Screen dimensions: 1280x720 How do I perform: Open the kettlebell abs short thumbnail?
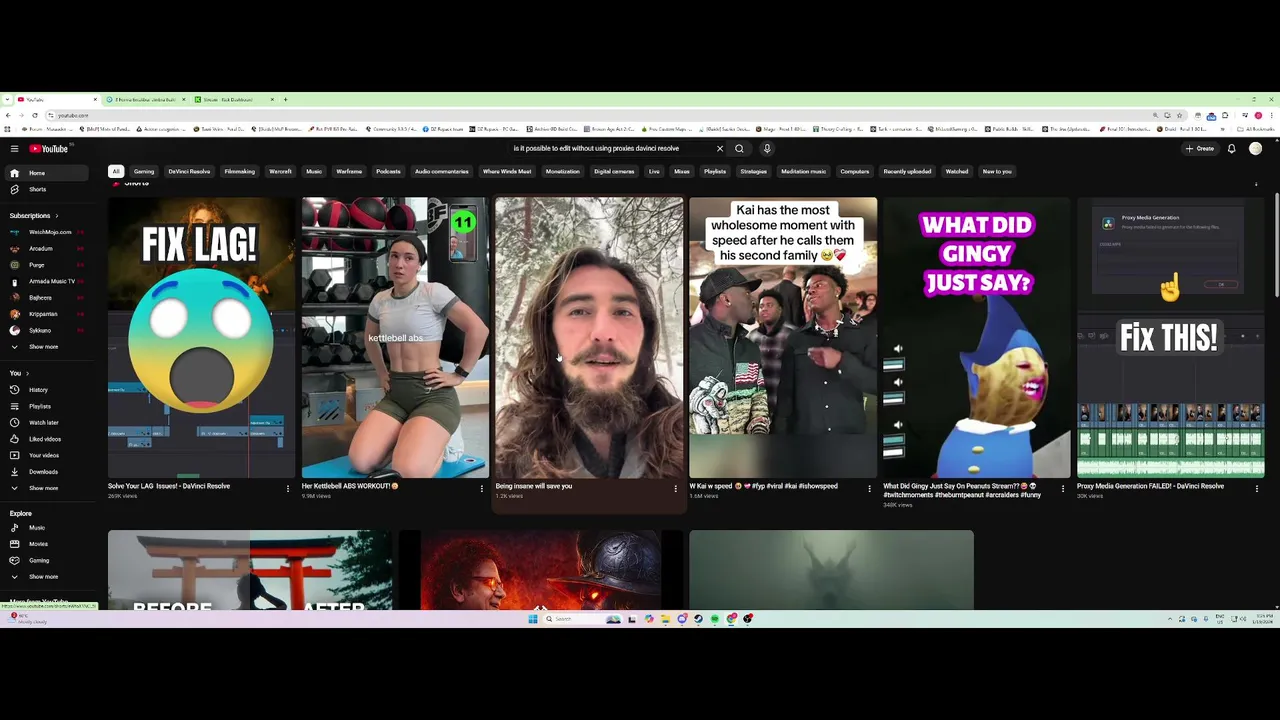pyautogui.click(x=395, y=338)
